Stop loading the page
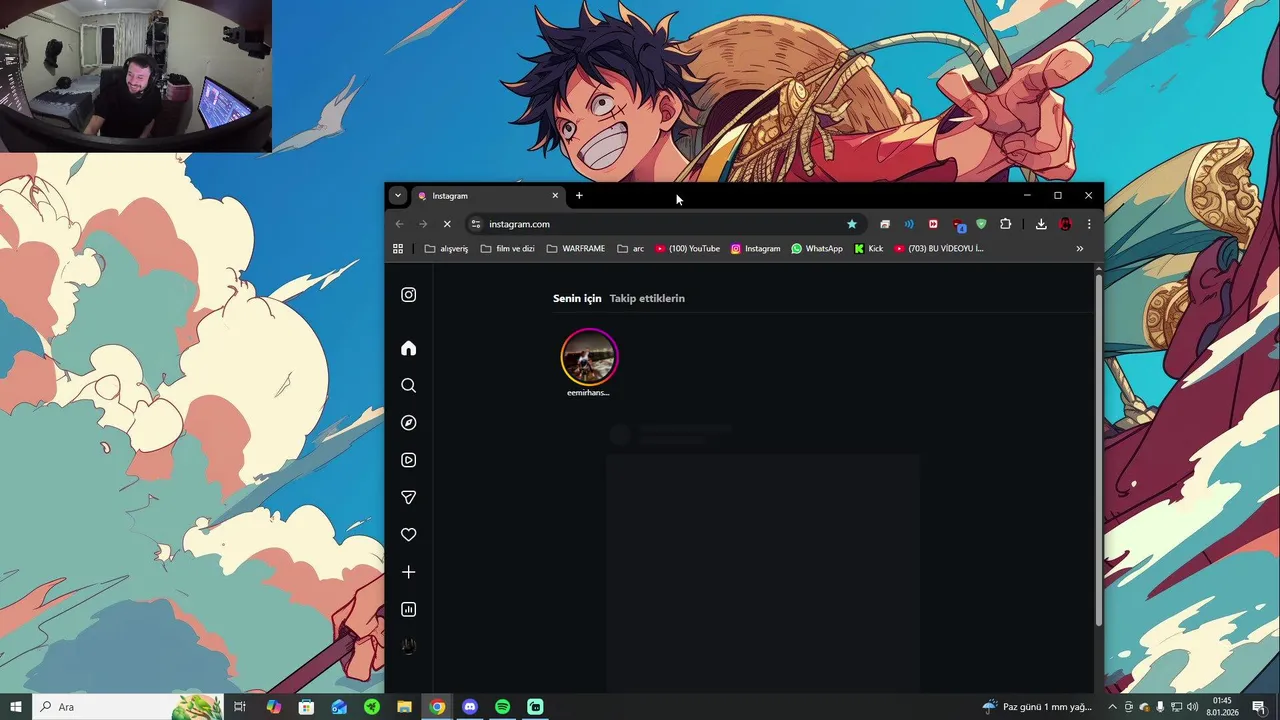Image resolution: width=1280 pixels, height=720 pixels. pos(447,224)
